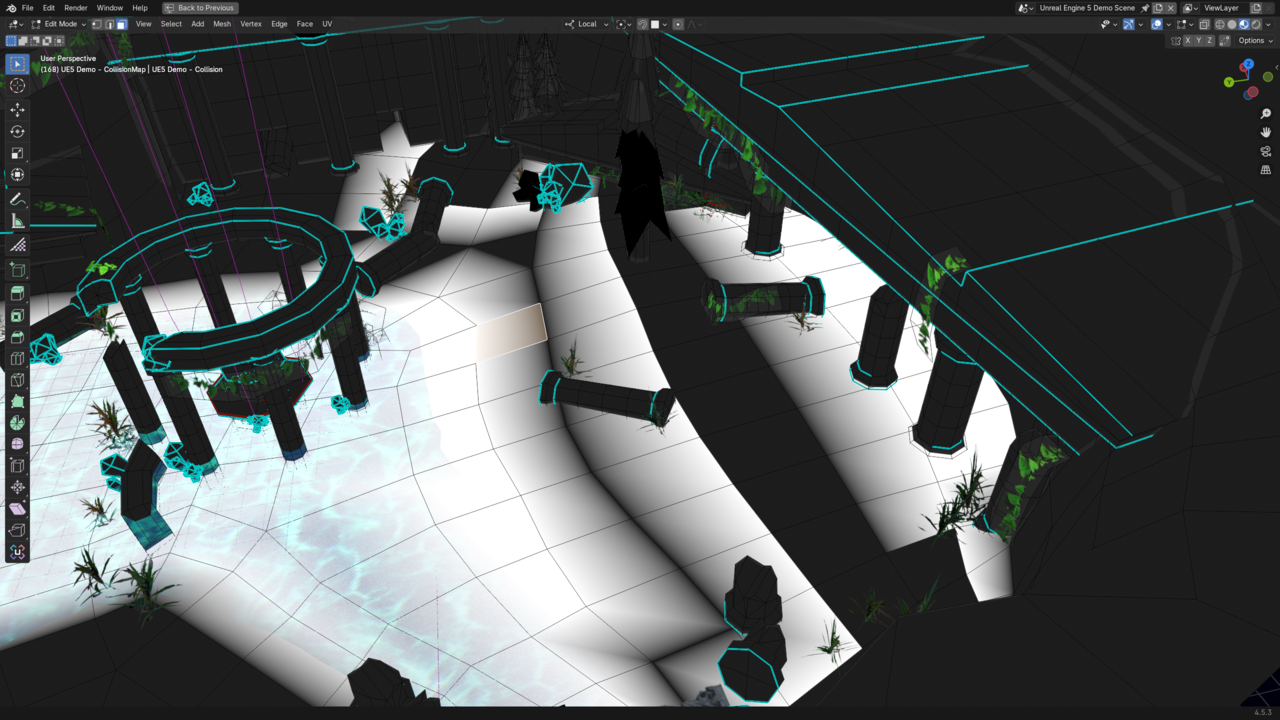Enable edge select mode
Image resolution: width=1280 pixels, height=720 pixels.
point(109,24)
